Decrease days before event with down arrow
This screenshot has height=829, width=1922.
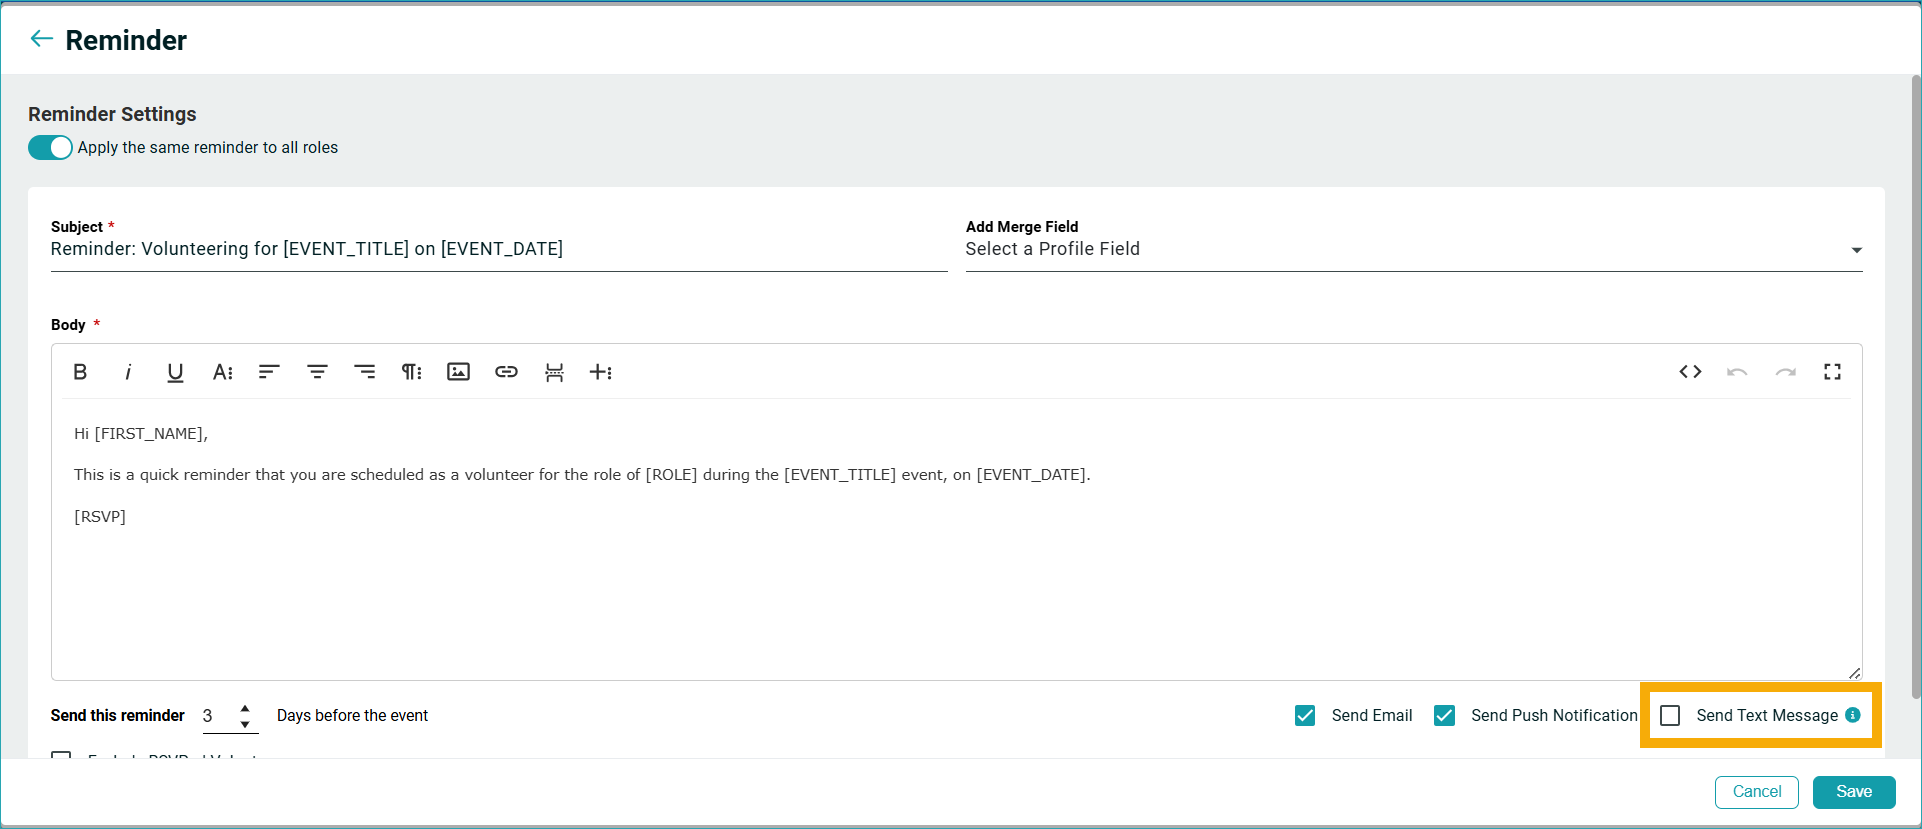coord(245,724)
